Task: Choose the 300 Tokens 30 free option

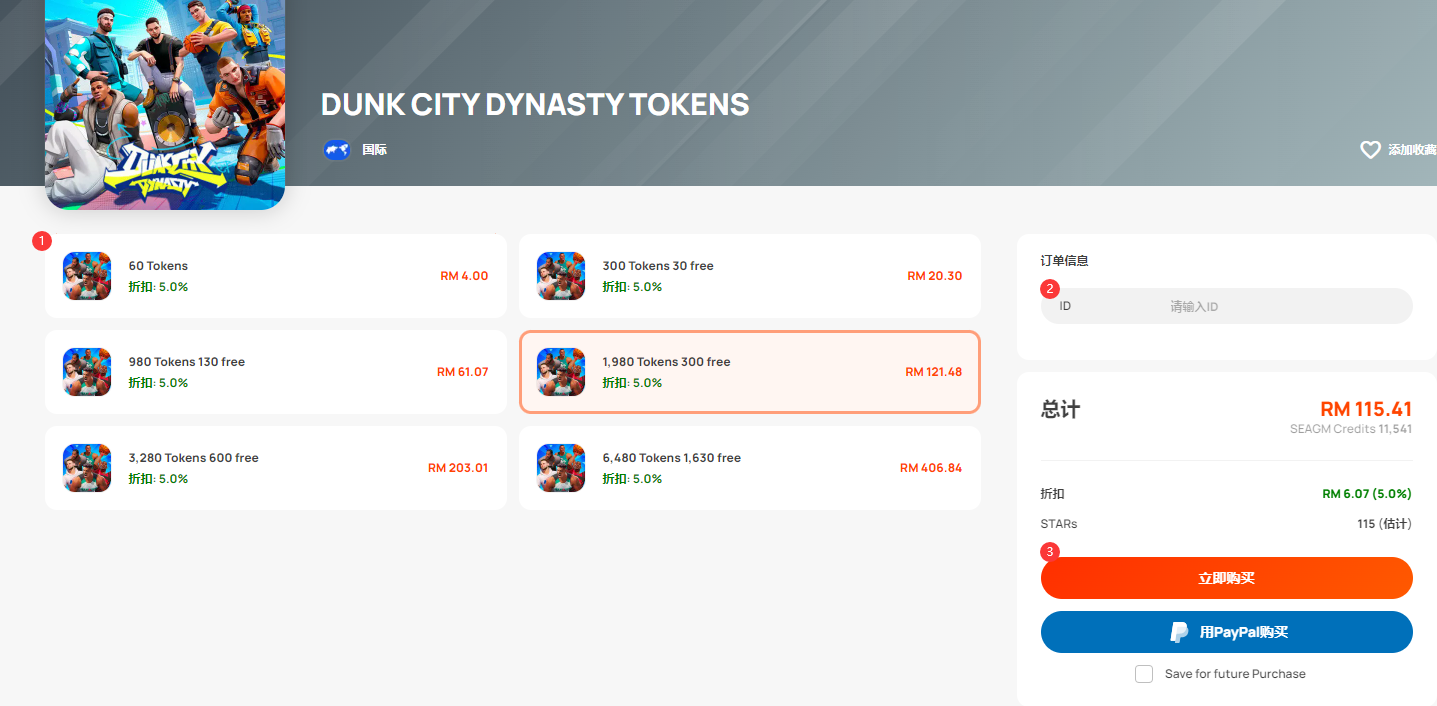Action: tap(750, 276)
